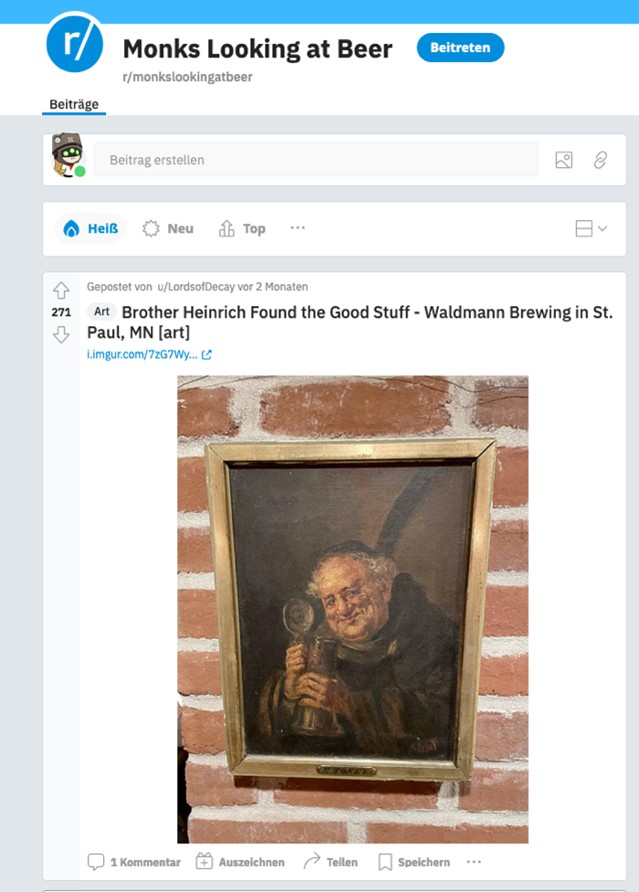Click the link attachment icon in create post

pyautogui.click(x=600, y=160)
